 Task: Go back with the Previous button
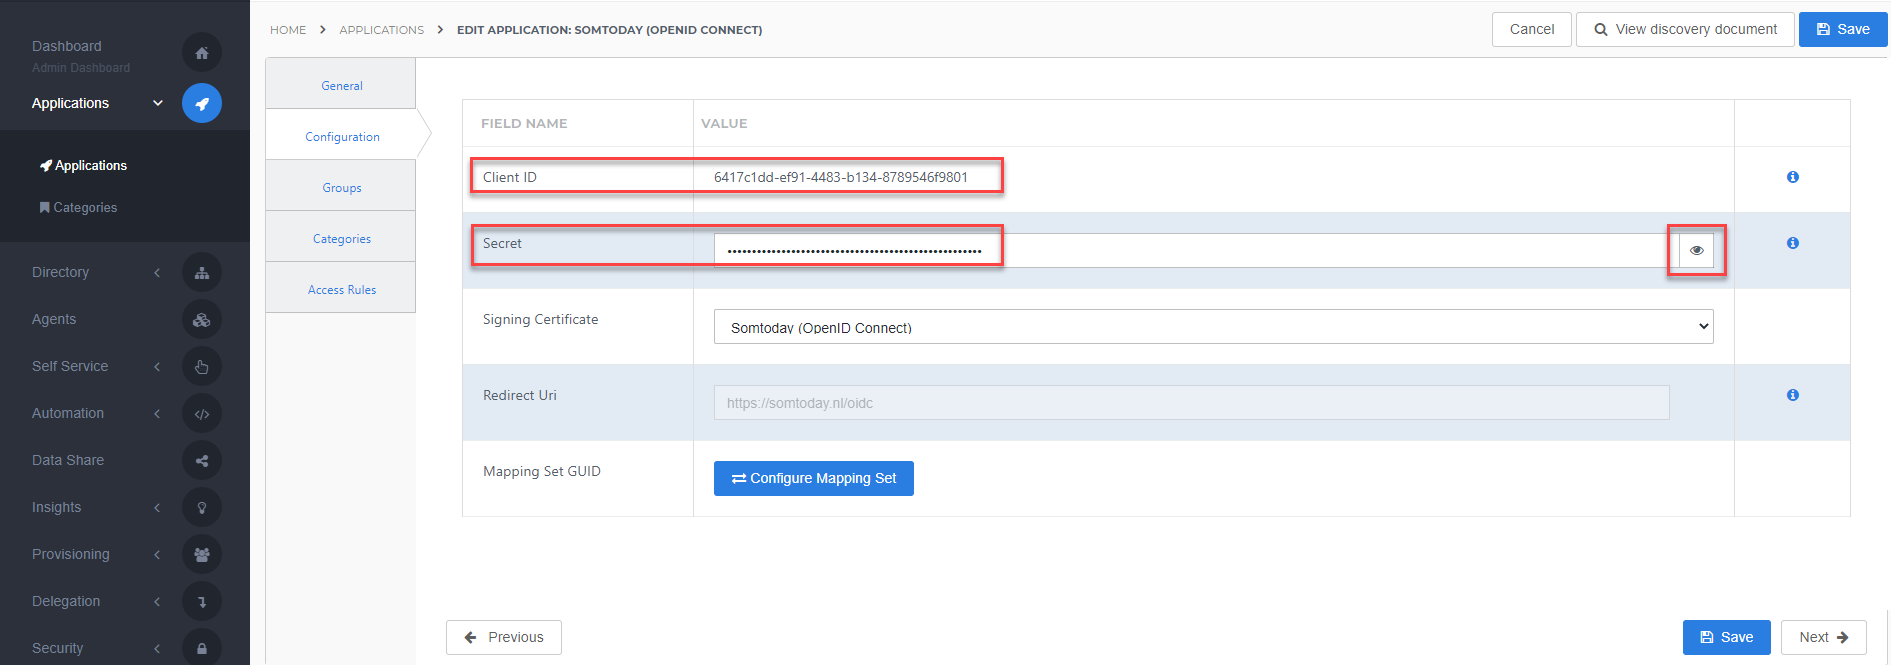[x=504, y=637]
